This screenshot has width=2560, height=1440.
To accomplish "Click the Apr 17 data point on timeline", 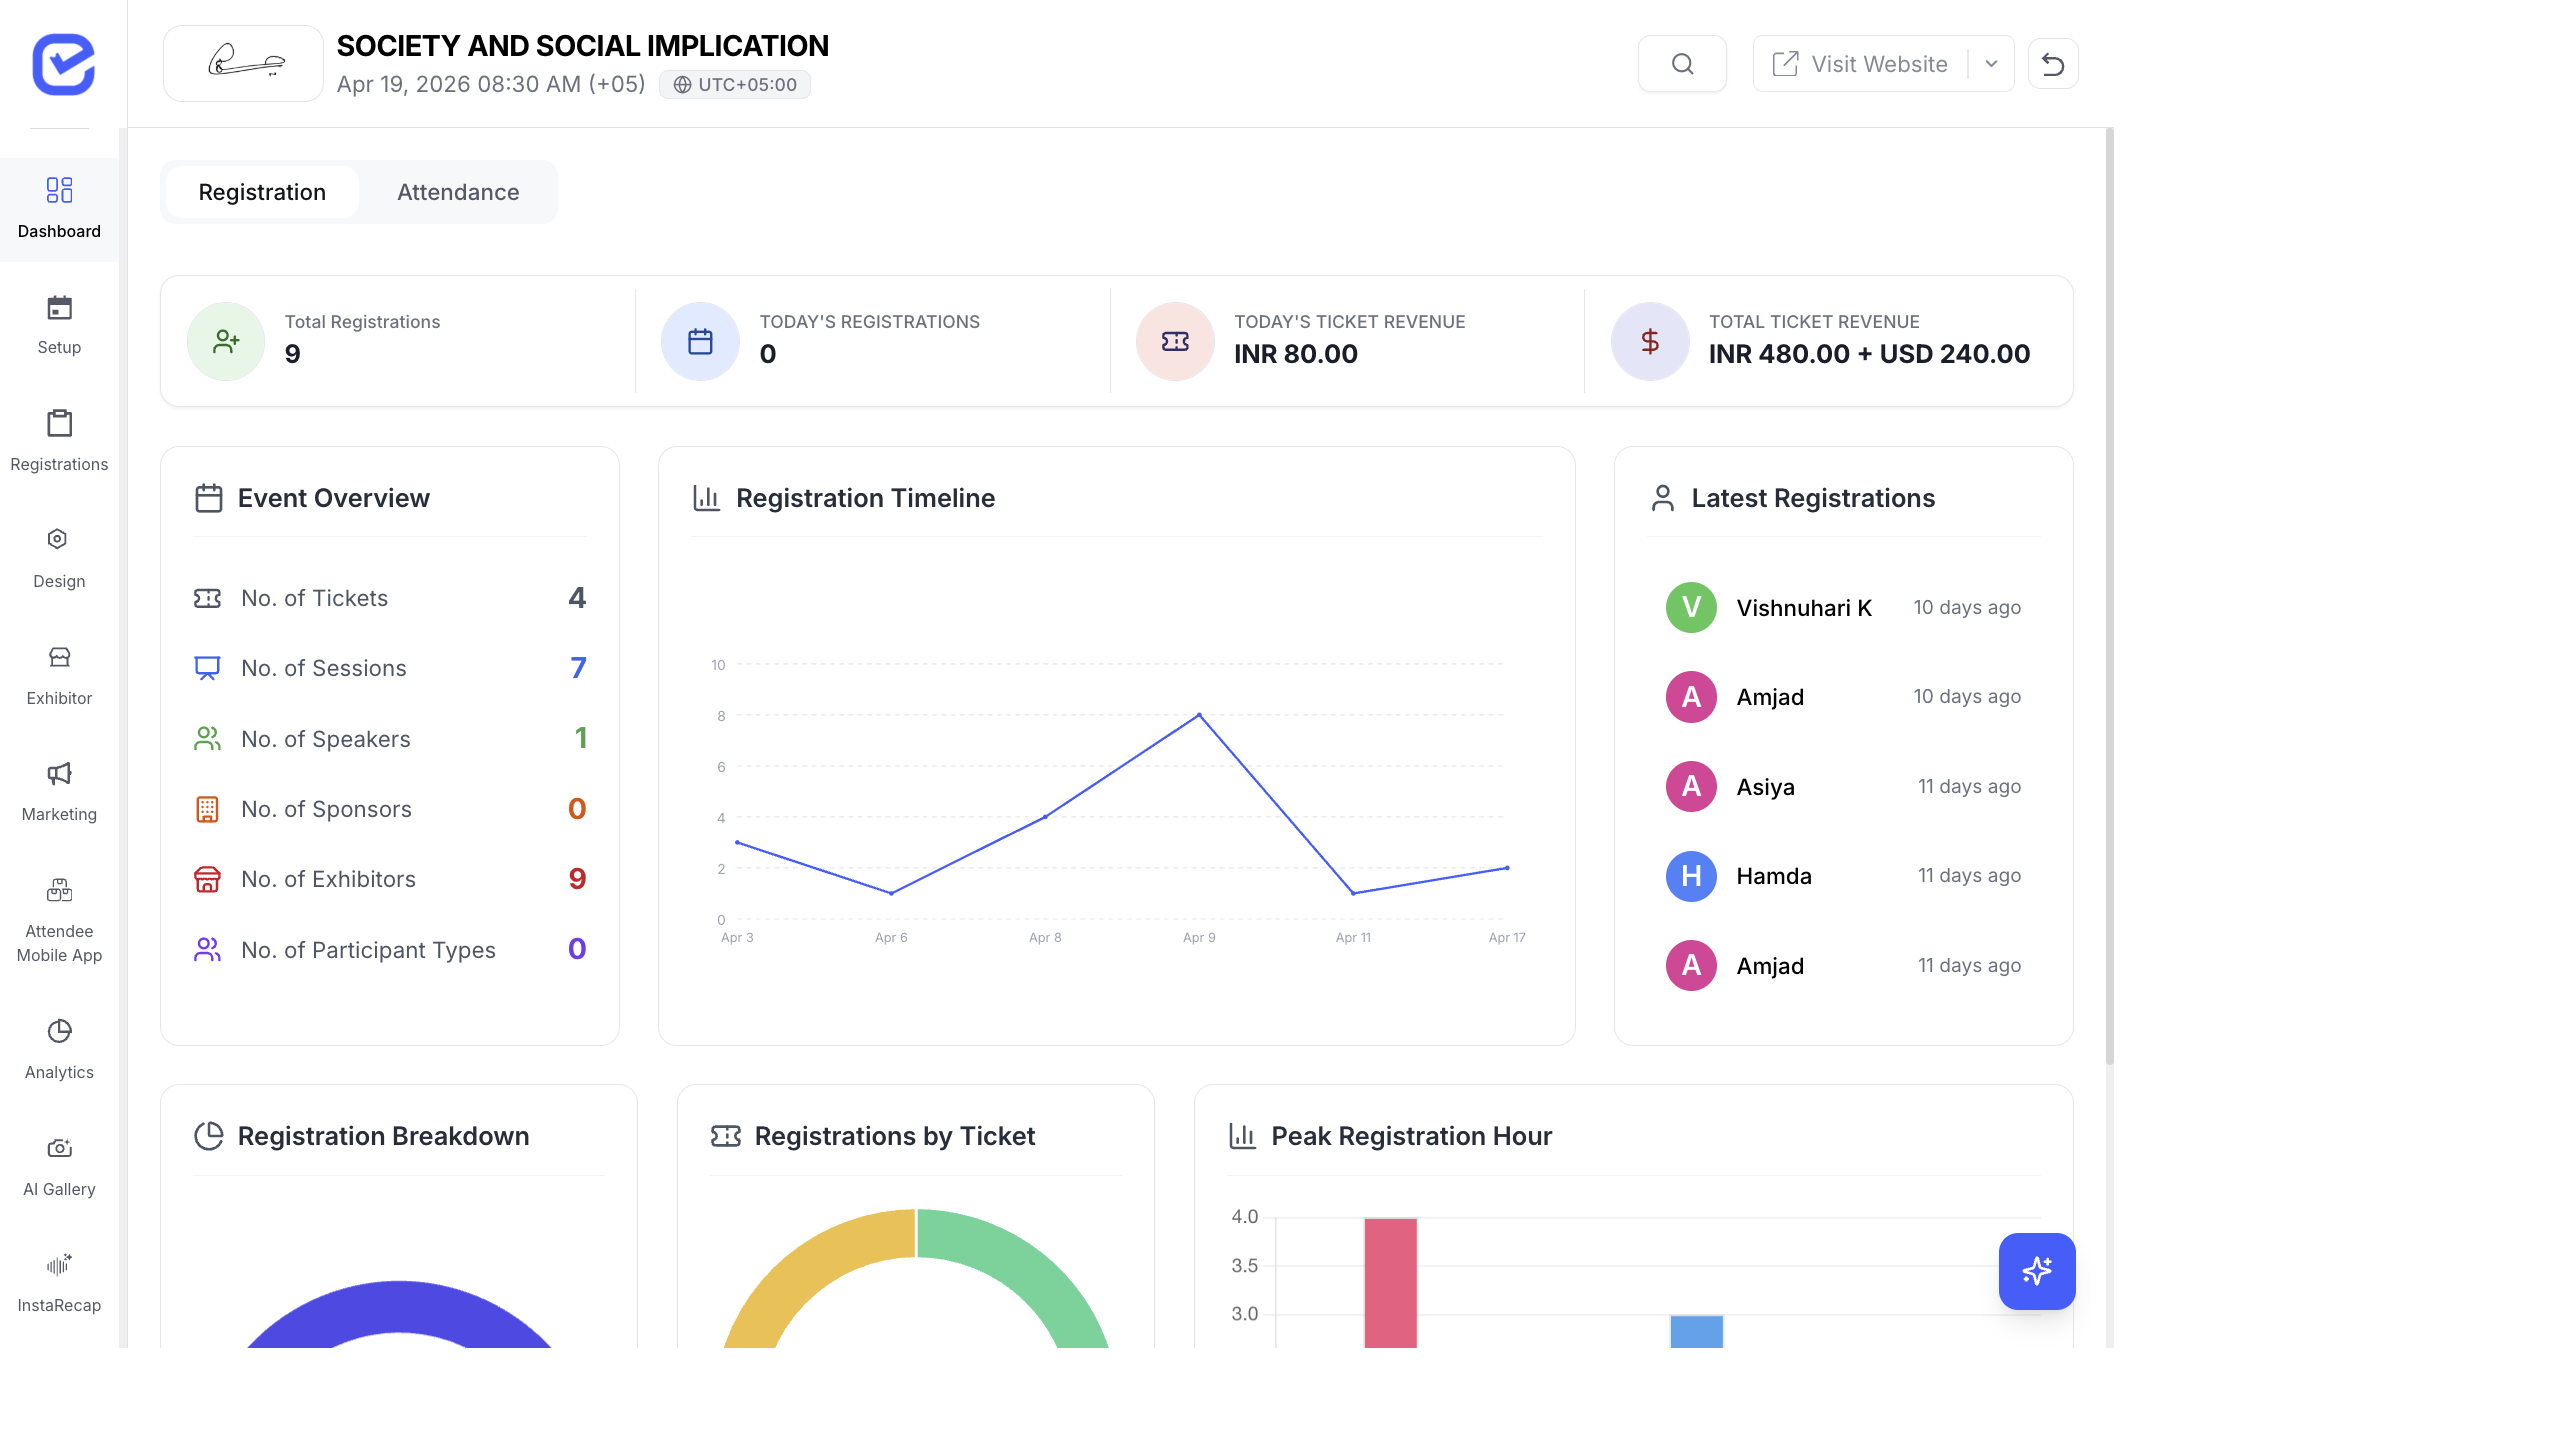I will pos(1507,868).
